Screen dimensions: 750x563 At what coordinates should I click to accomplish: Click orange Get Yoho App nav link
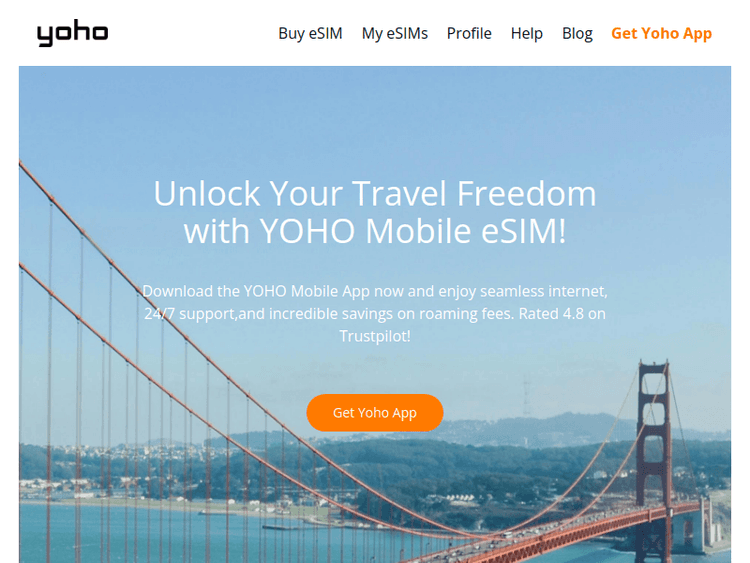662,33
